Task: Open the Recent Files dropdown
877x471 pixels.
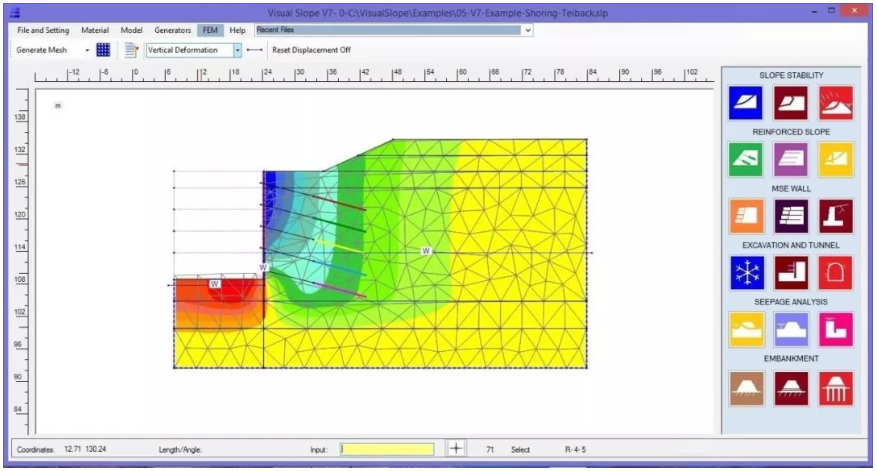Action: click(x=528, y=31)
